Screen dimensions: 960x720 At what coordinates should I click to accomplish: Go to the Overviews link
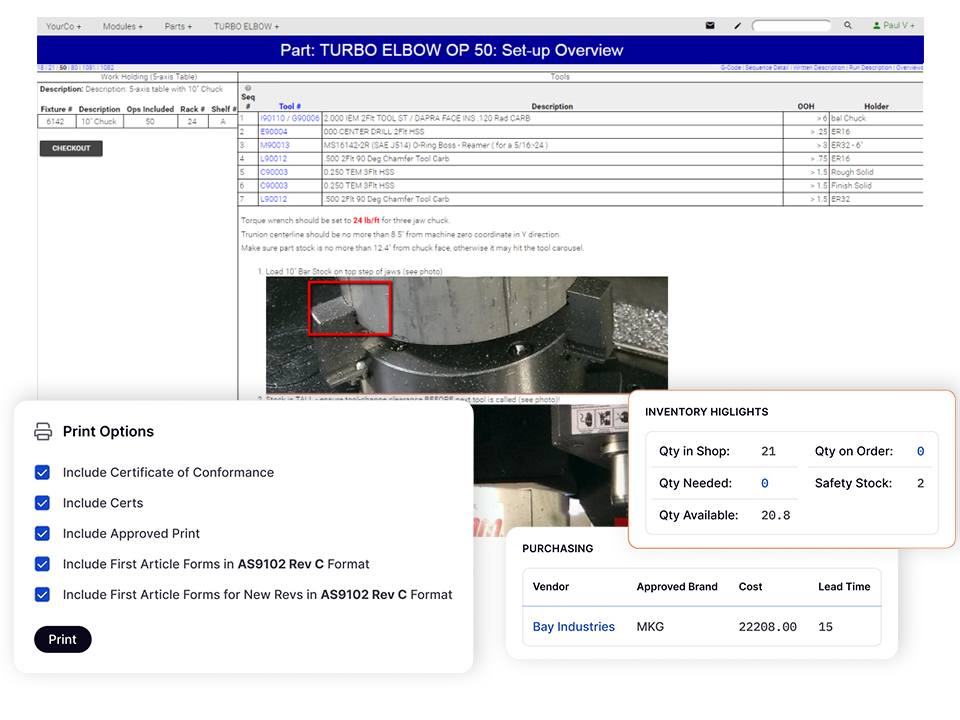click(x=909, y=67)
